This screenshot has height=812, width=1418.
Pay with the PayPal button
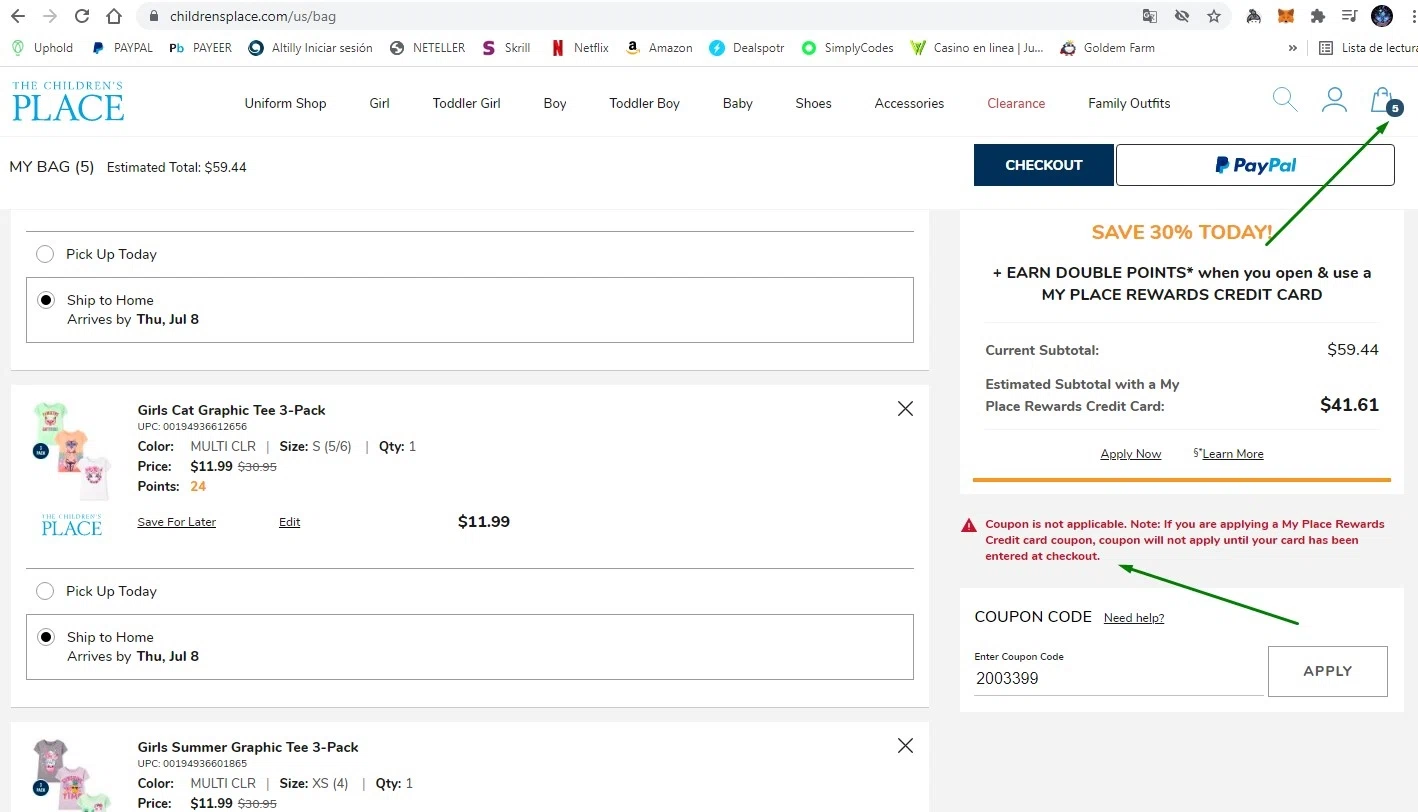pyautogui.click(x=1255, y=165)
